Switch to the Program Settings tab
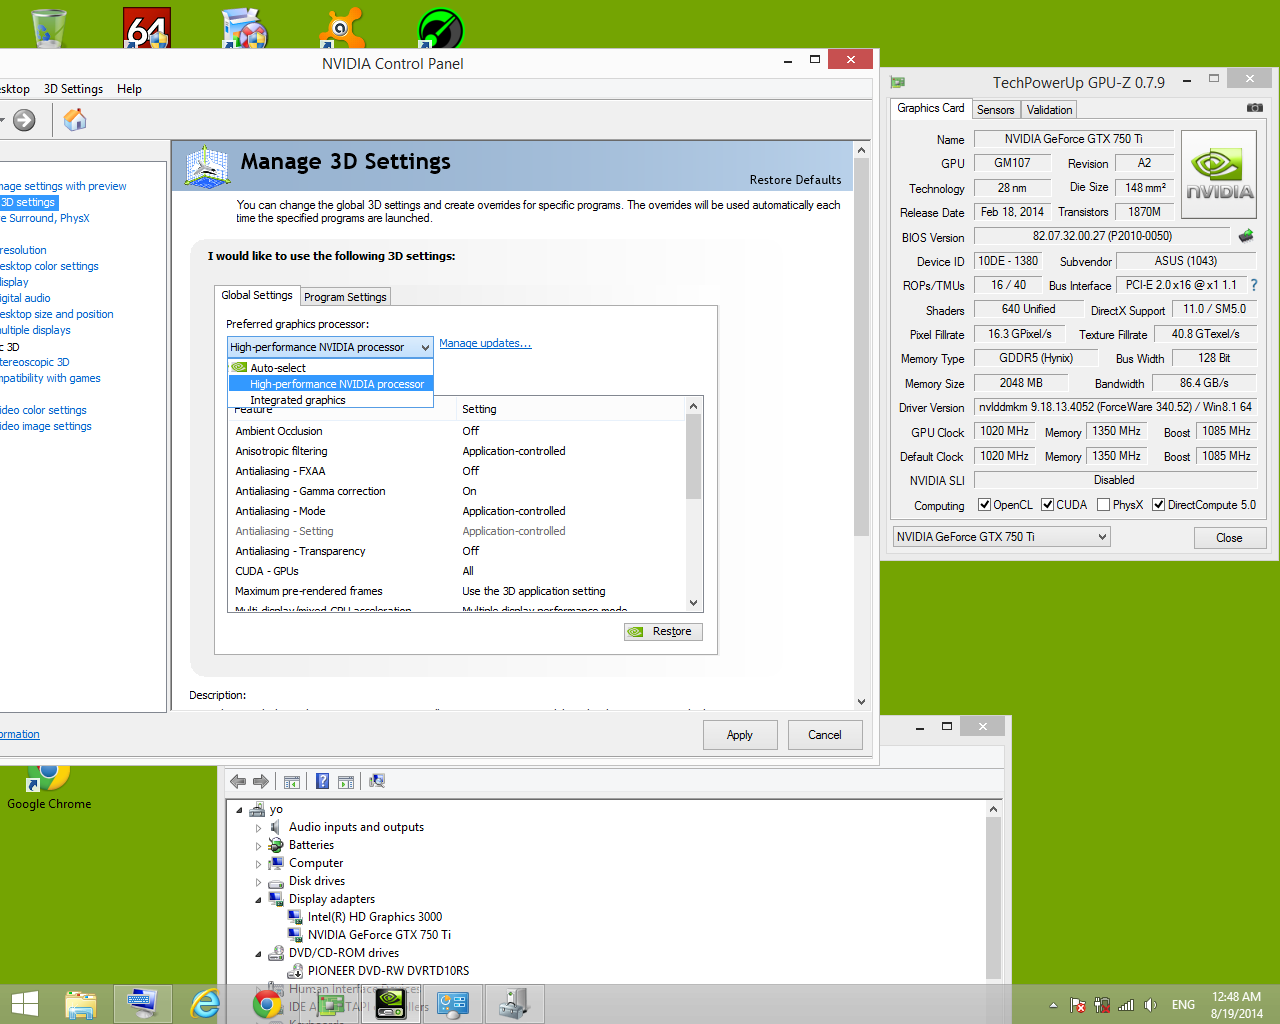This screenshot has width=1280, height=1024. tap(345, 297)
